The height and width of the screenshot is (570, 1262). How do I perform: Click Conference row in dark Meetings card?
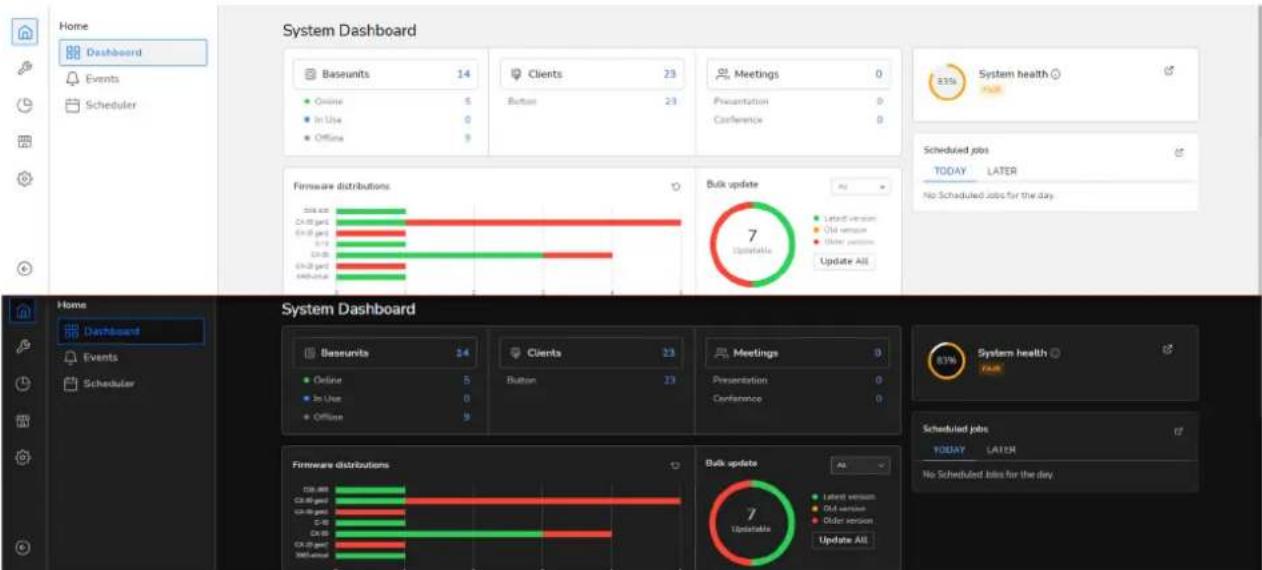[x=798, y=398]
